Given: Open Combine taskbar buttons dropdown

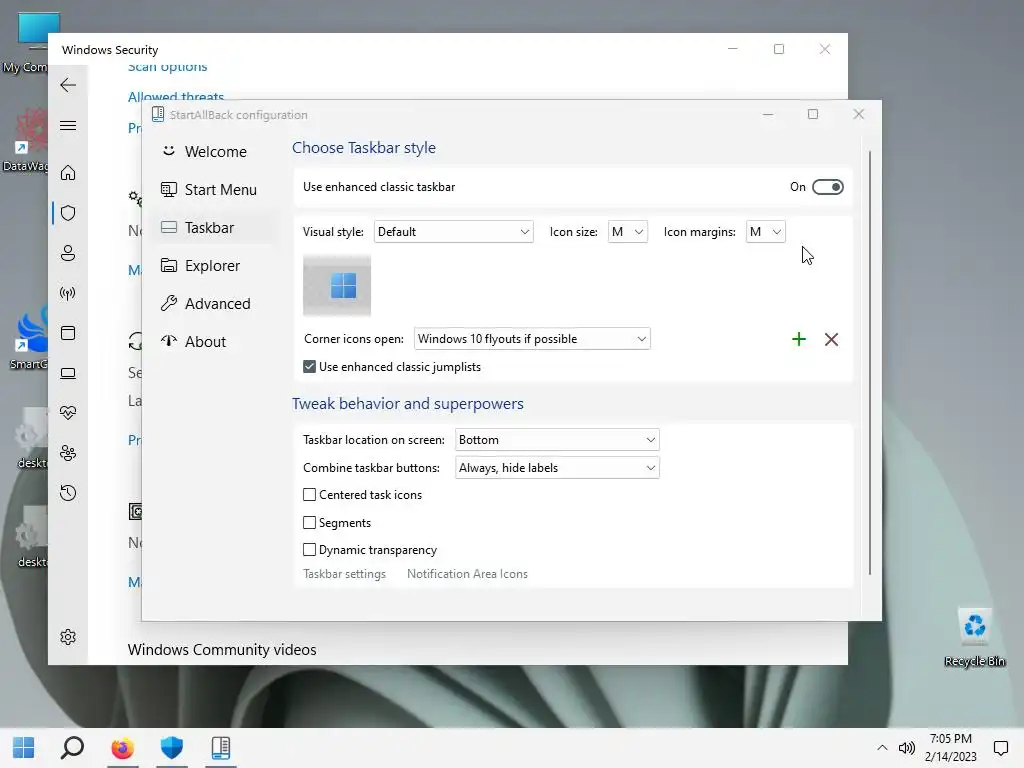Looking at the screenshot, I should tap(557, 468).
